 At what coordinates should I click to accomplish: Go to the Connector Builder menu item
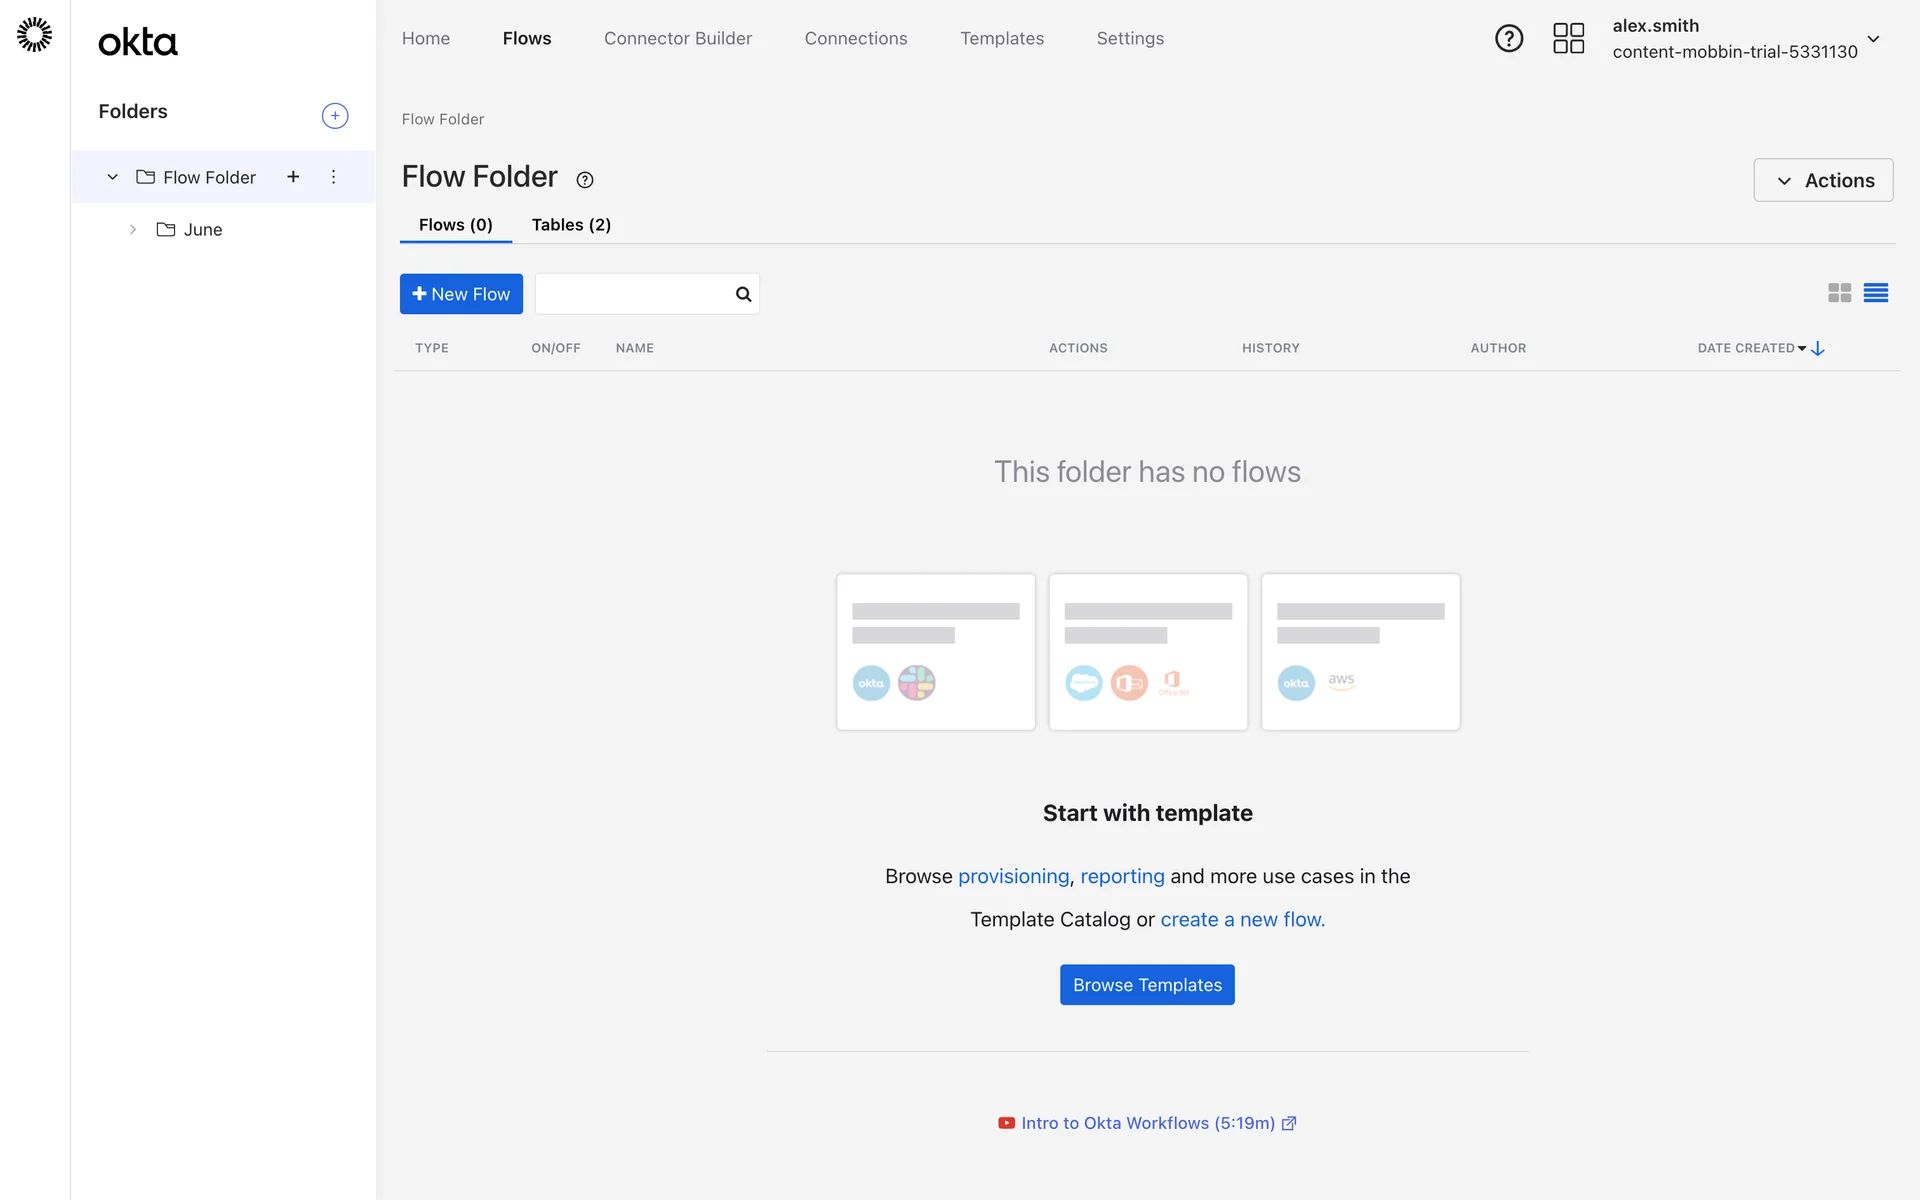[x=677, y=38]
